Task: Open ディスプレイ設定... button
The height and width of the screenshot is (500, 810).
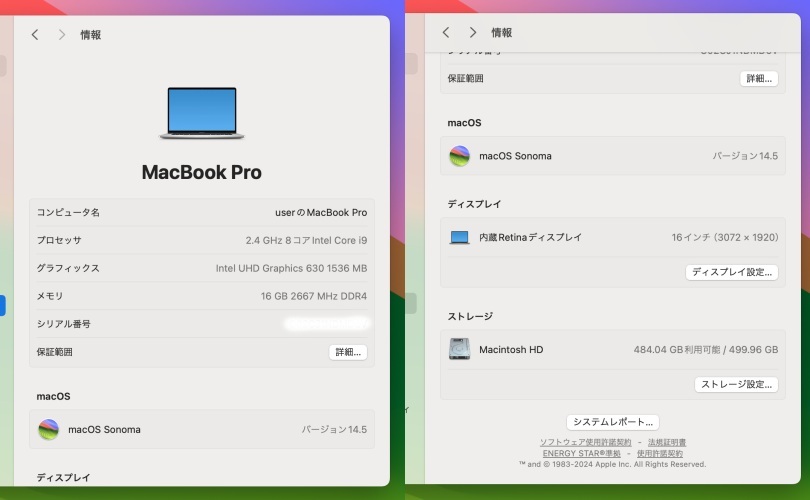Action: pos(731,272)
